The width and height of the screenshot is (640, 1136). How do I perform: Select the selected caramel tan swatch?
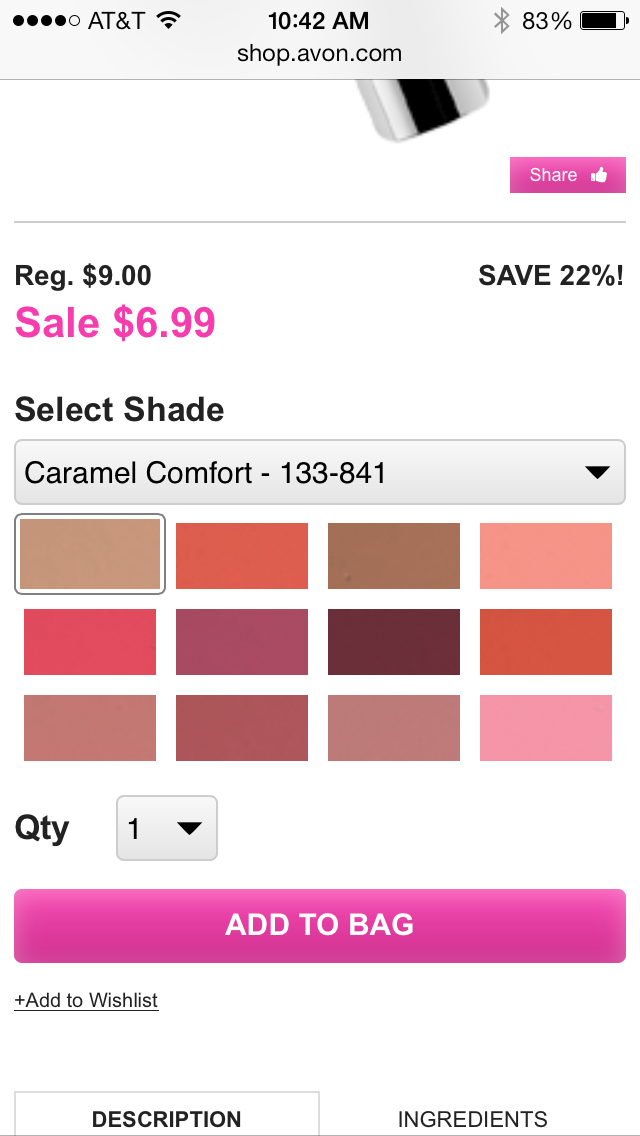click(x=90, y=555)
